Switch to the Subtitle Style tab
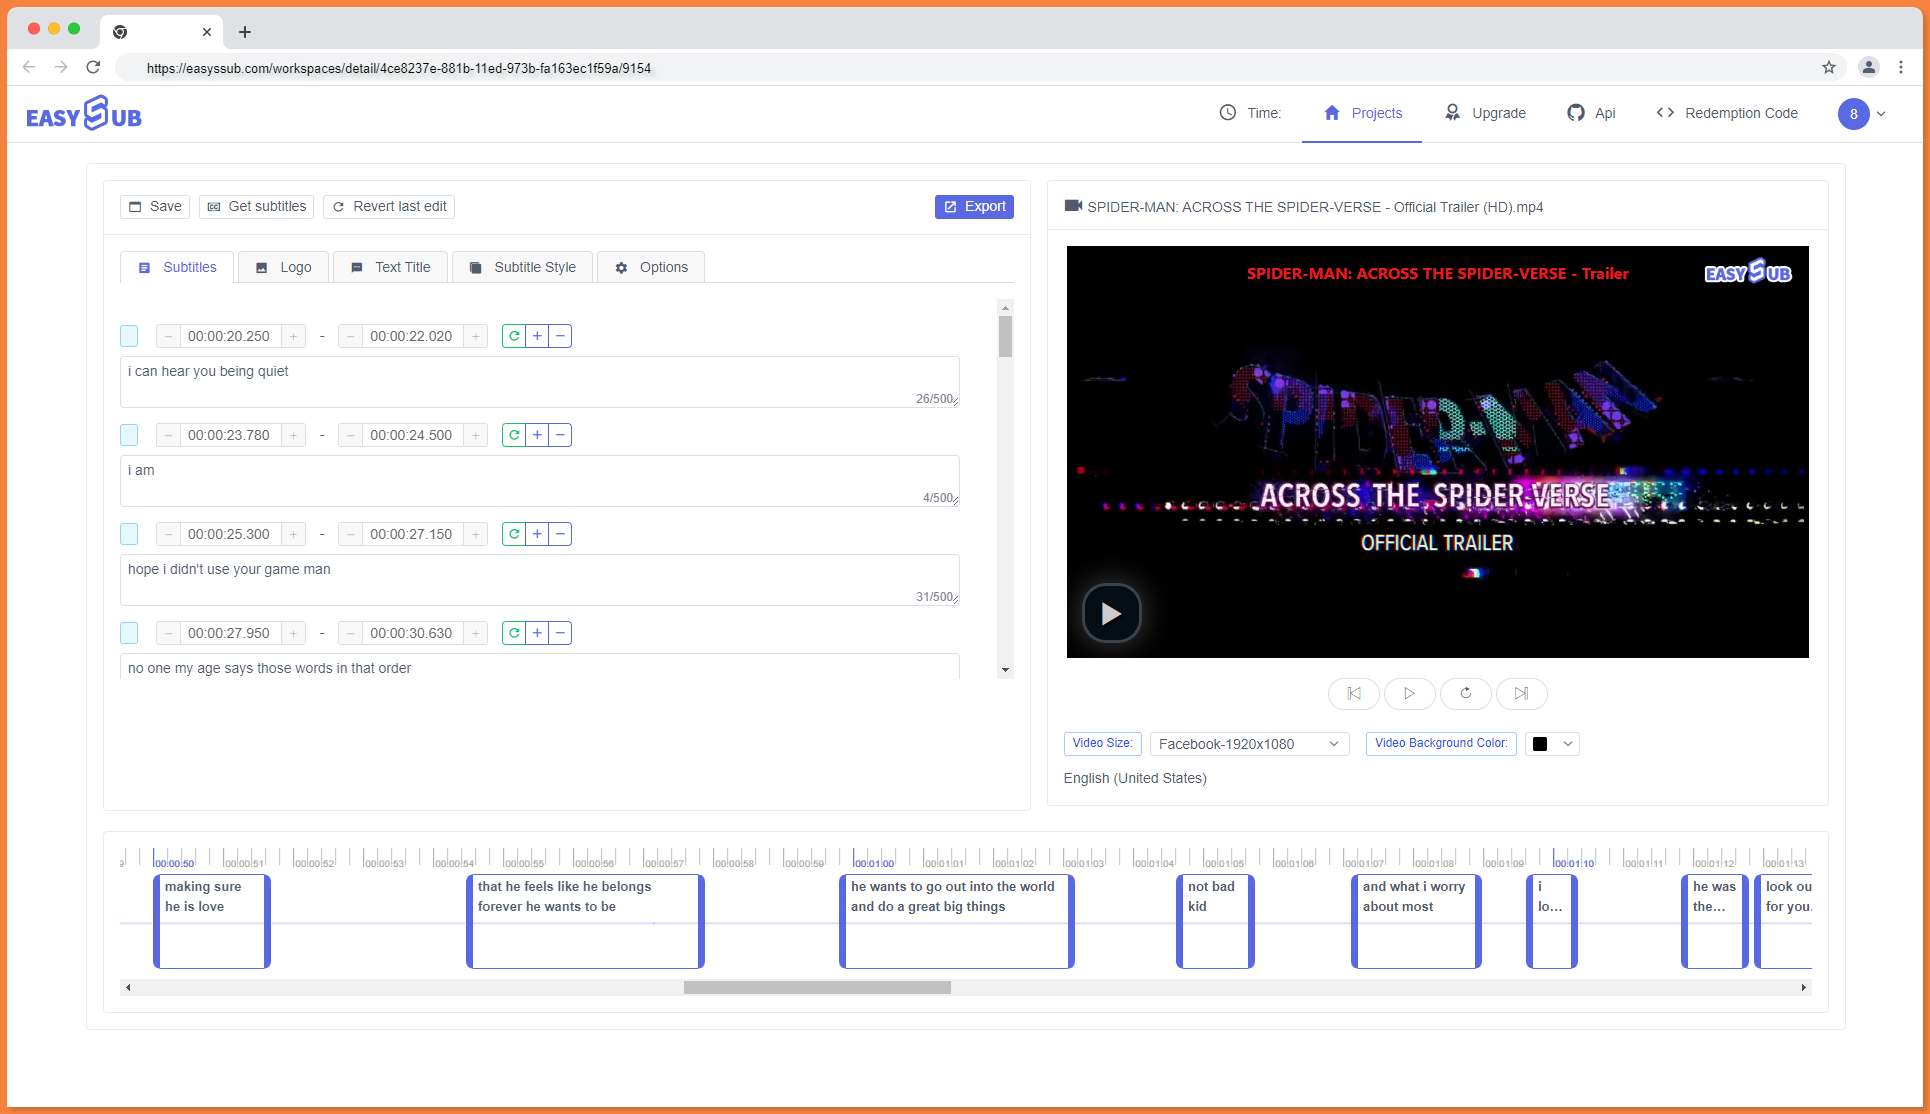Viewport: 1930px width, 1114px height. tap(522, 267)
